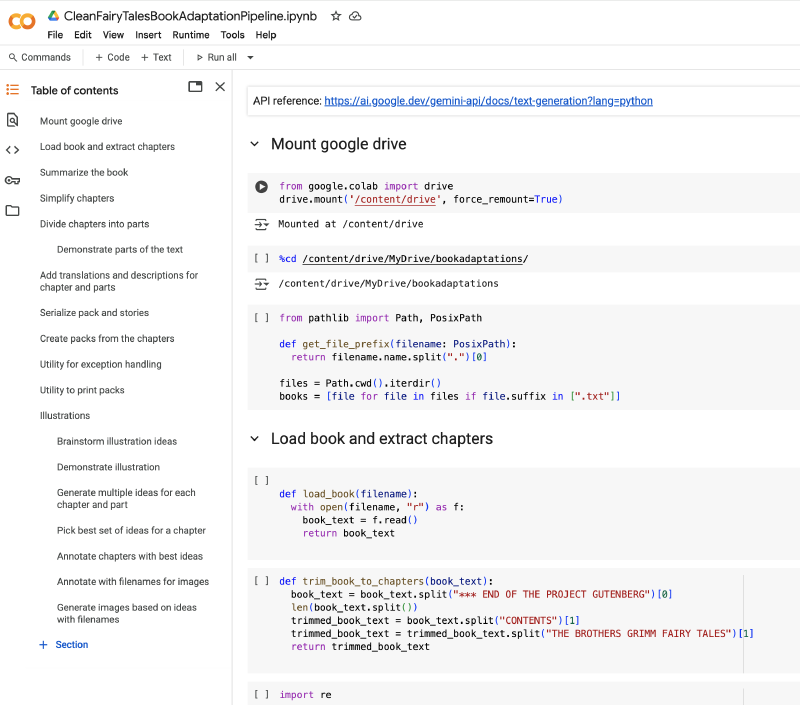Collapse the Load book and extract chapters section
The height and width of the screenshot is (705, 800).
tap(255, 439)
